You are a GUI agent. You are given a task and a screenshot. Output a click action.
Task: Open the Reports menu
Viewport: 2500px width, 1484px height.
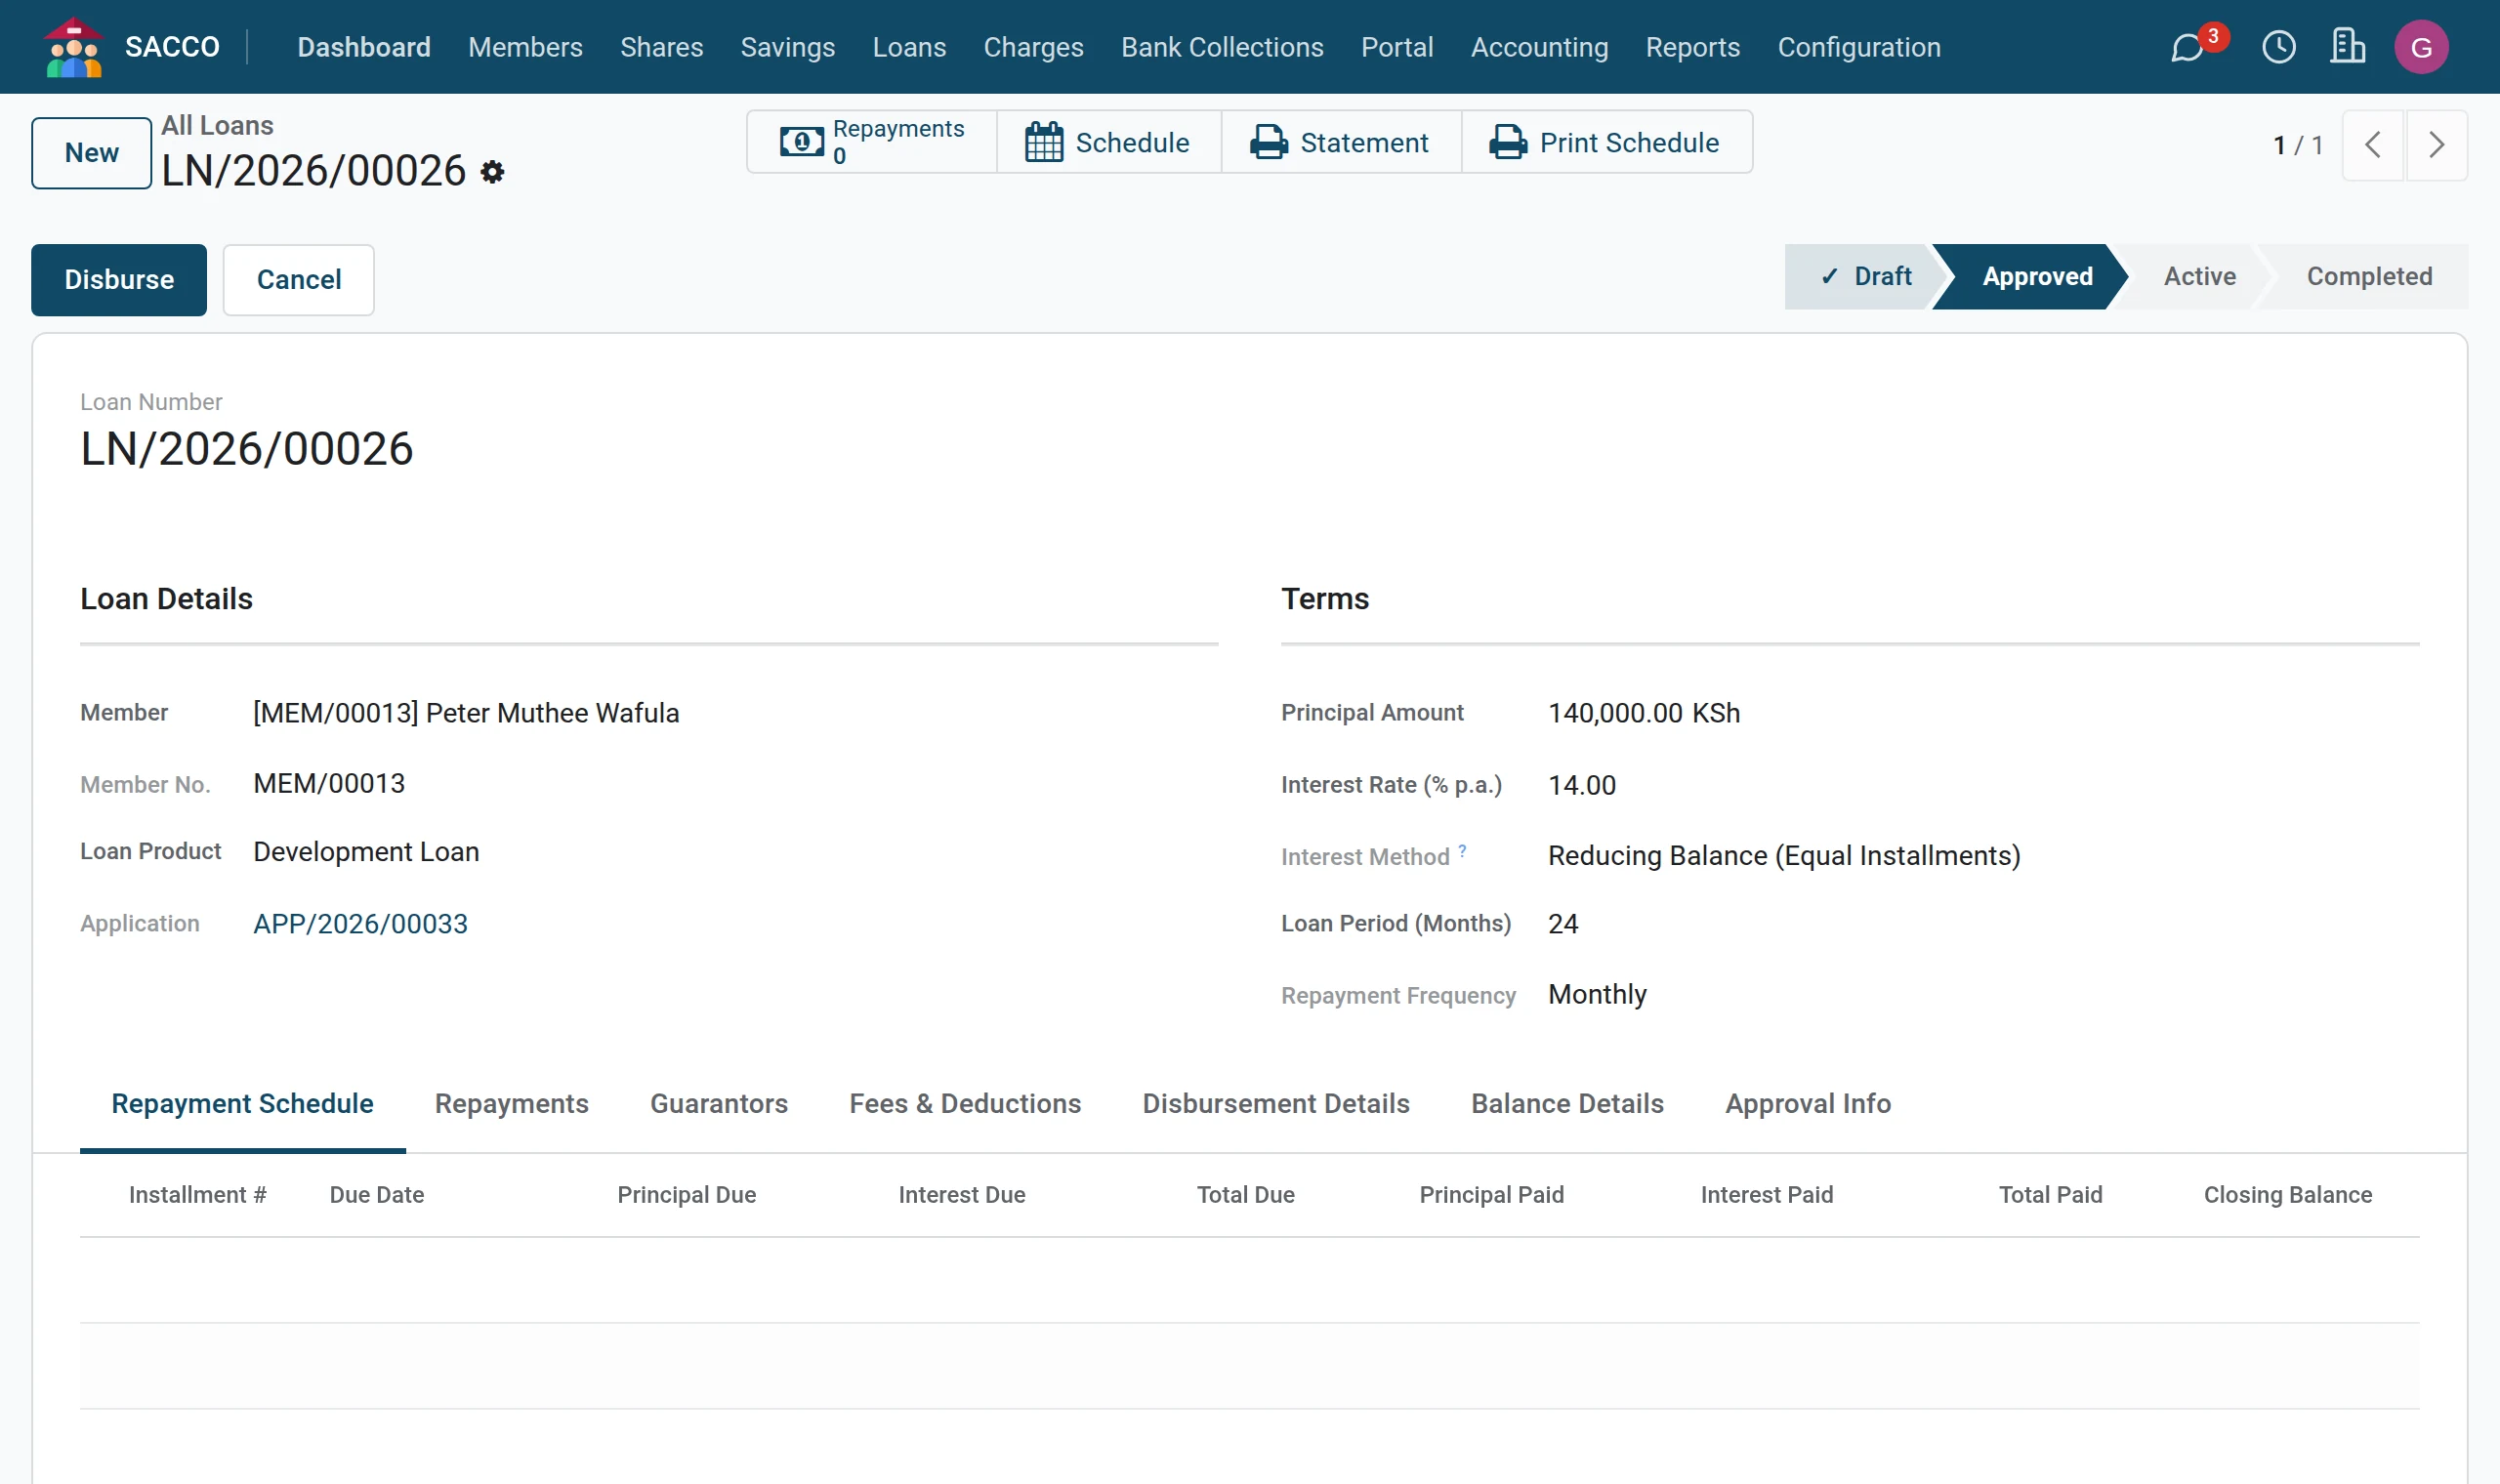(1692, 47)
